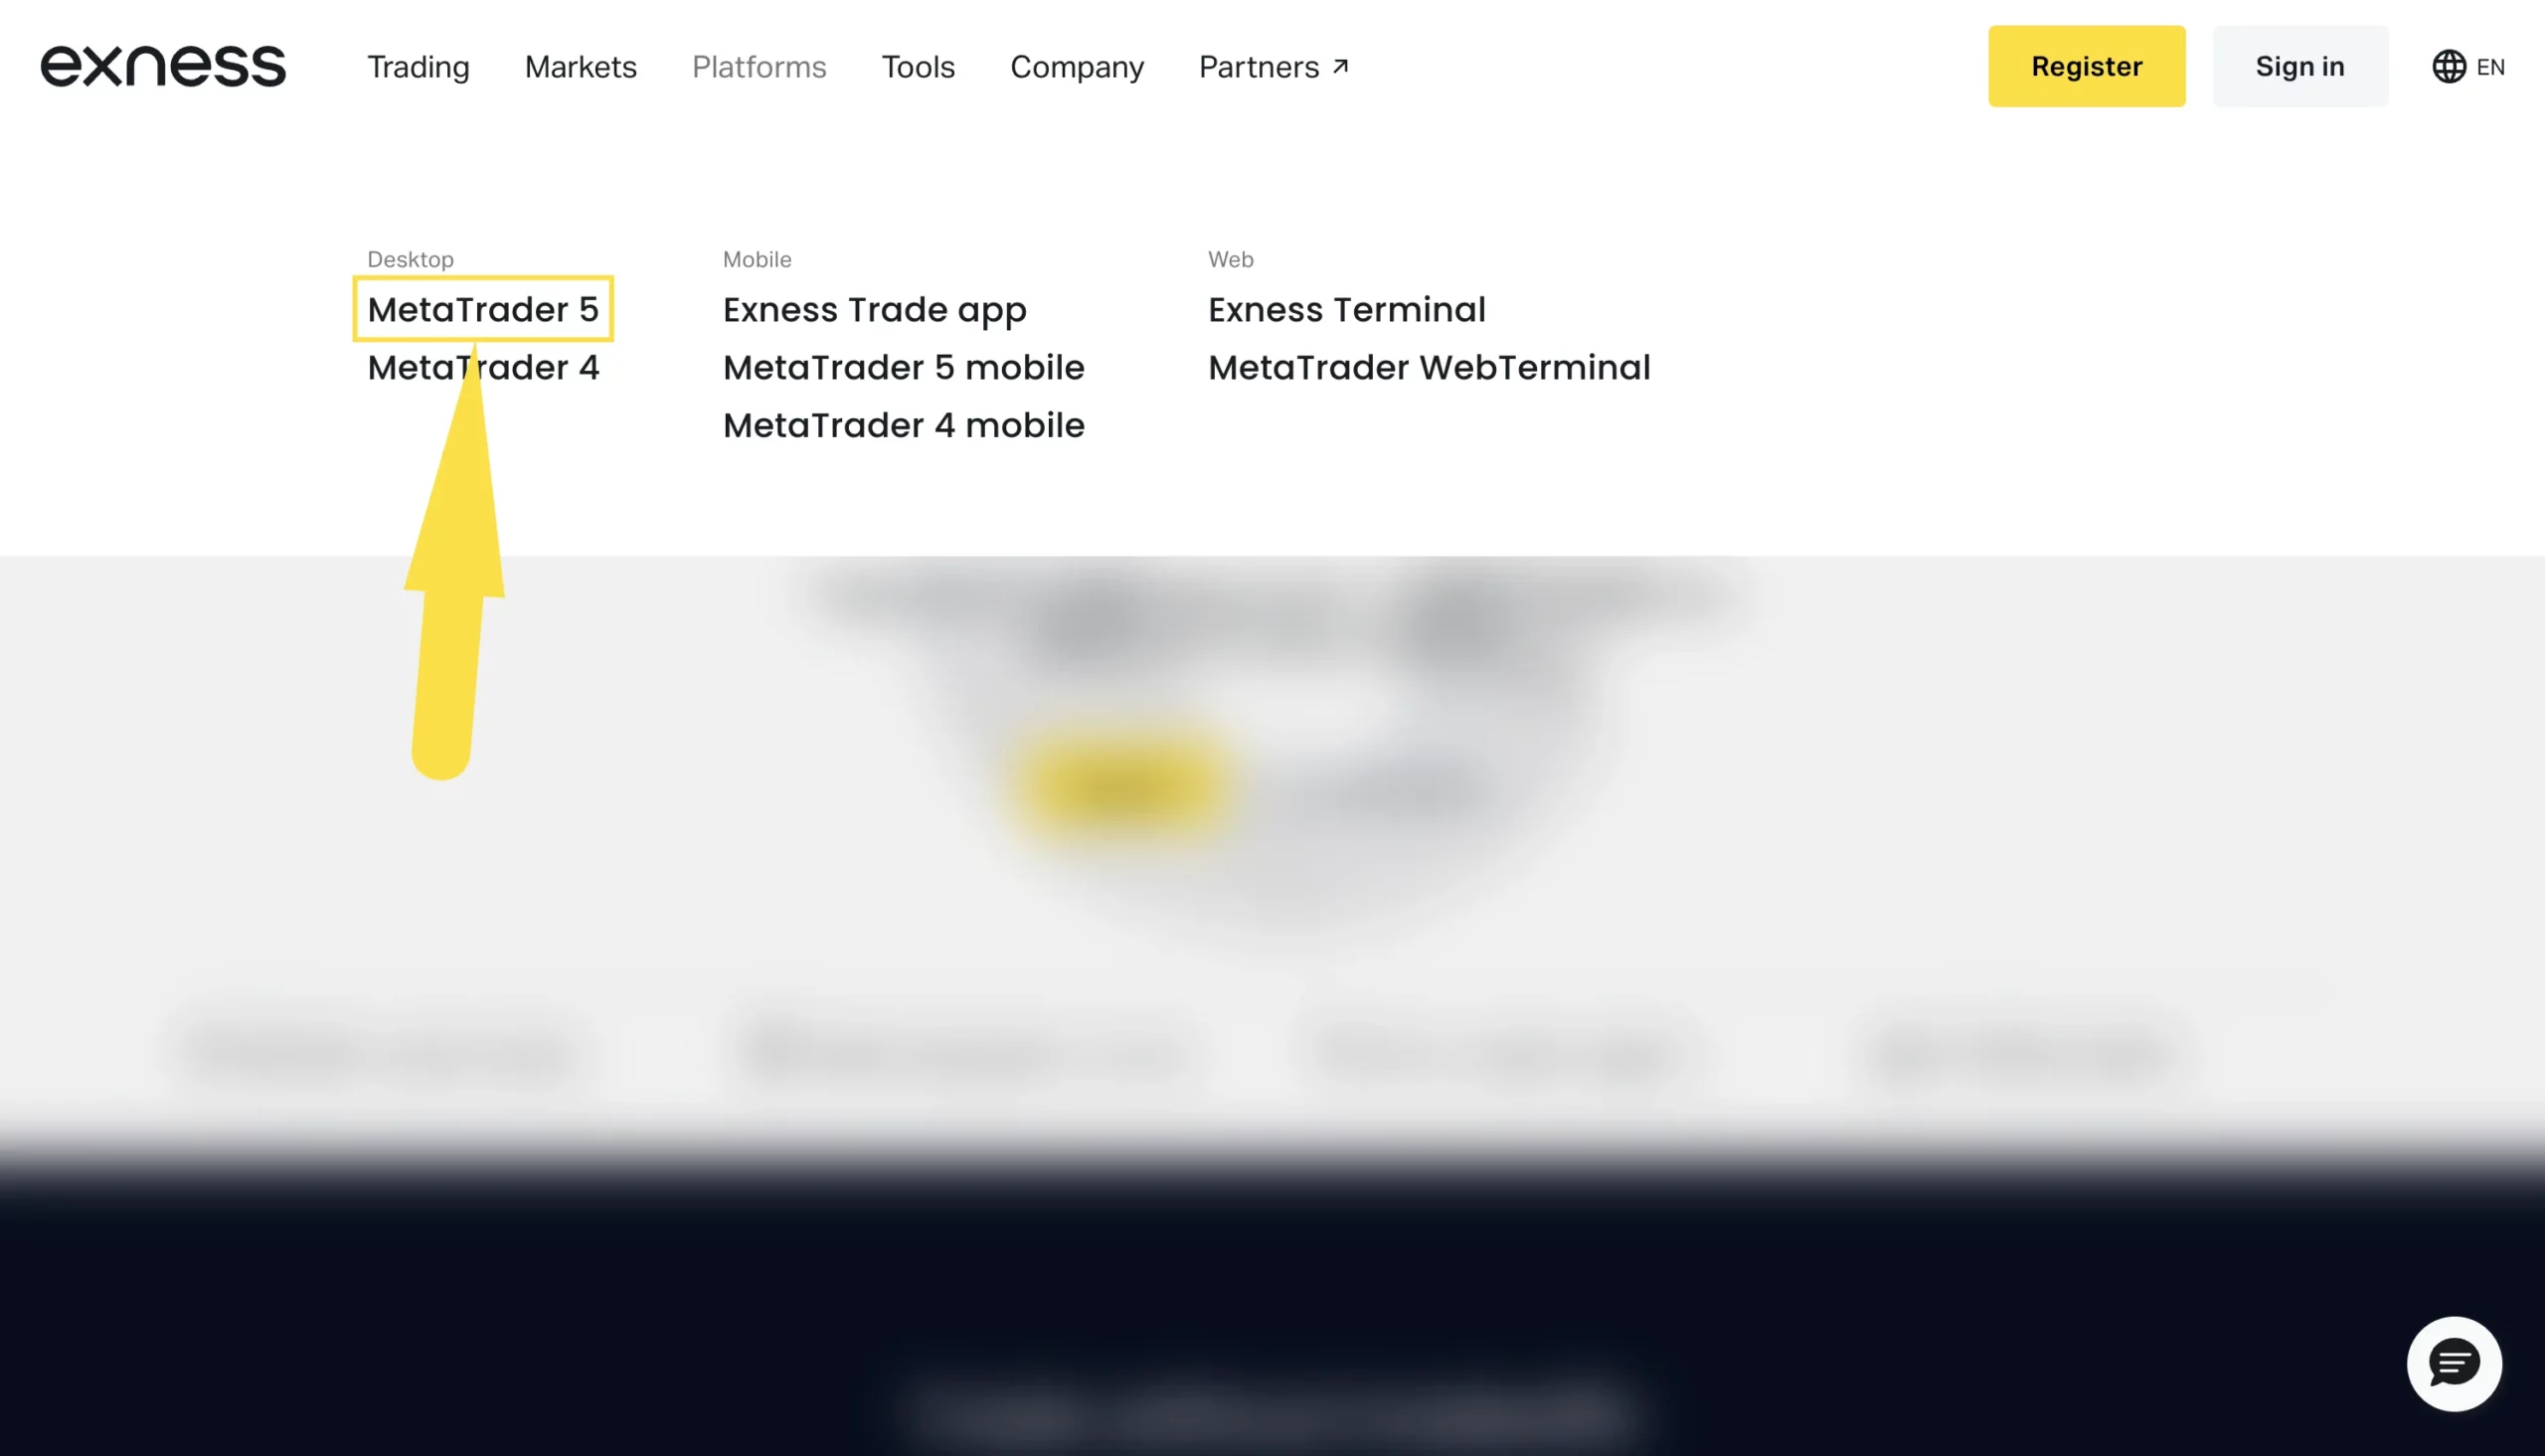Screen dimensions: 2545x1456
Task: Toggle the MetaTrader 5 mobile option
Action: [x=902, y=367]
